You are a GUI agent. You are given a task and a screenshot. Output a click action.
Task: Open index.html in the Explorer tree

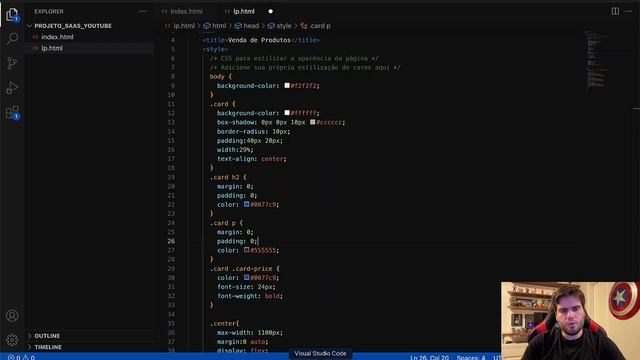(57, 37)
